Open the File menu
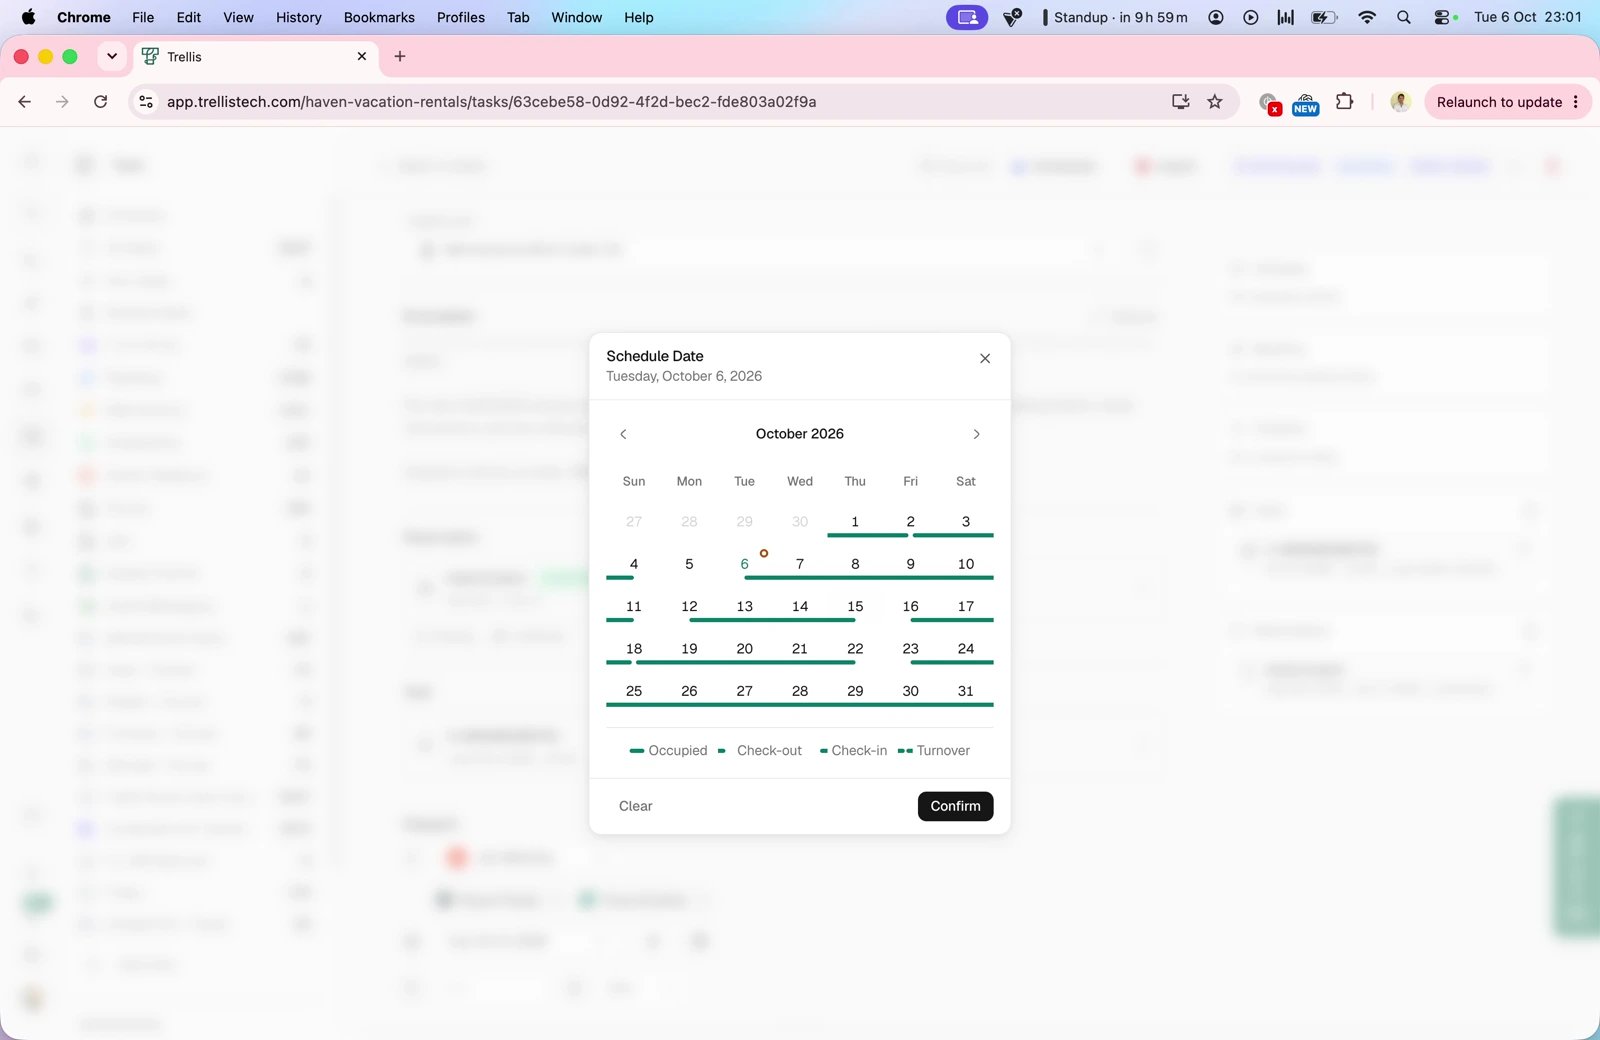The width and height of the screenshot is (1600, 1040). click(143, 17)
